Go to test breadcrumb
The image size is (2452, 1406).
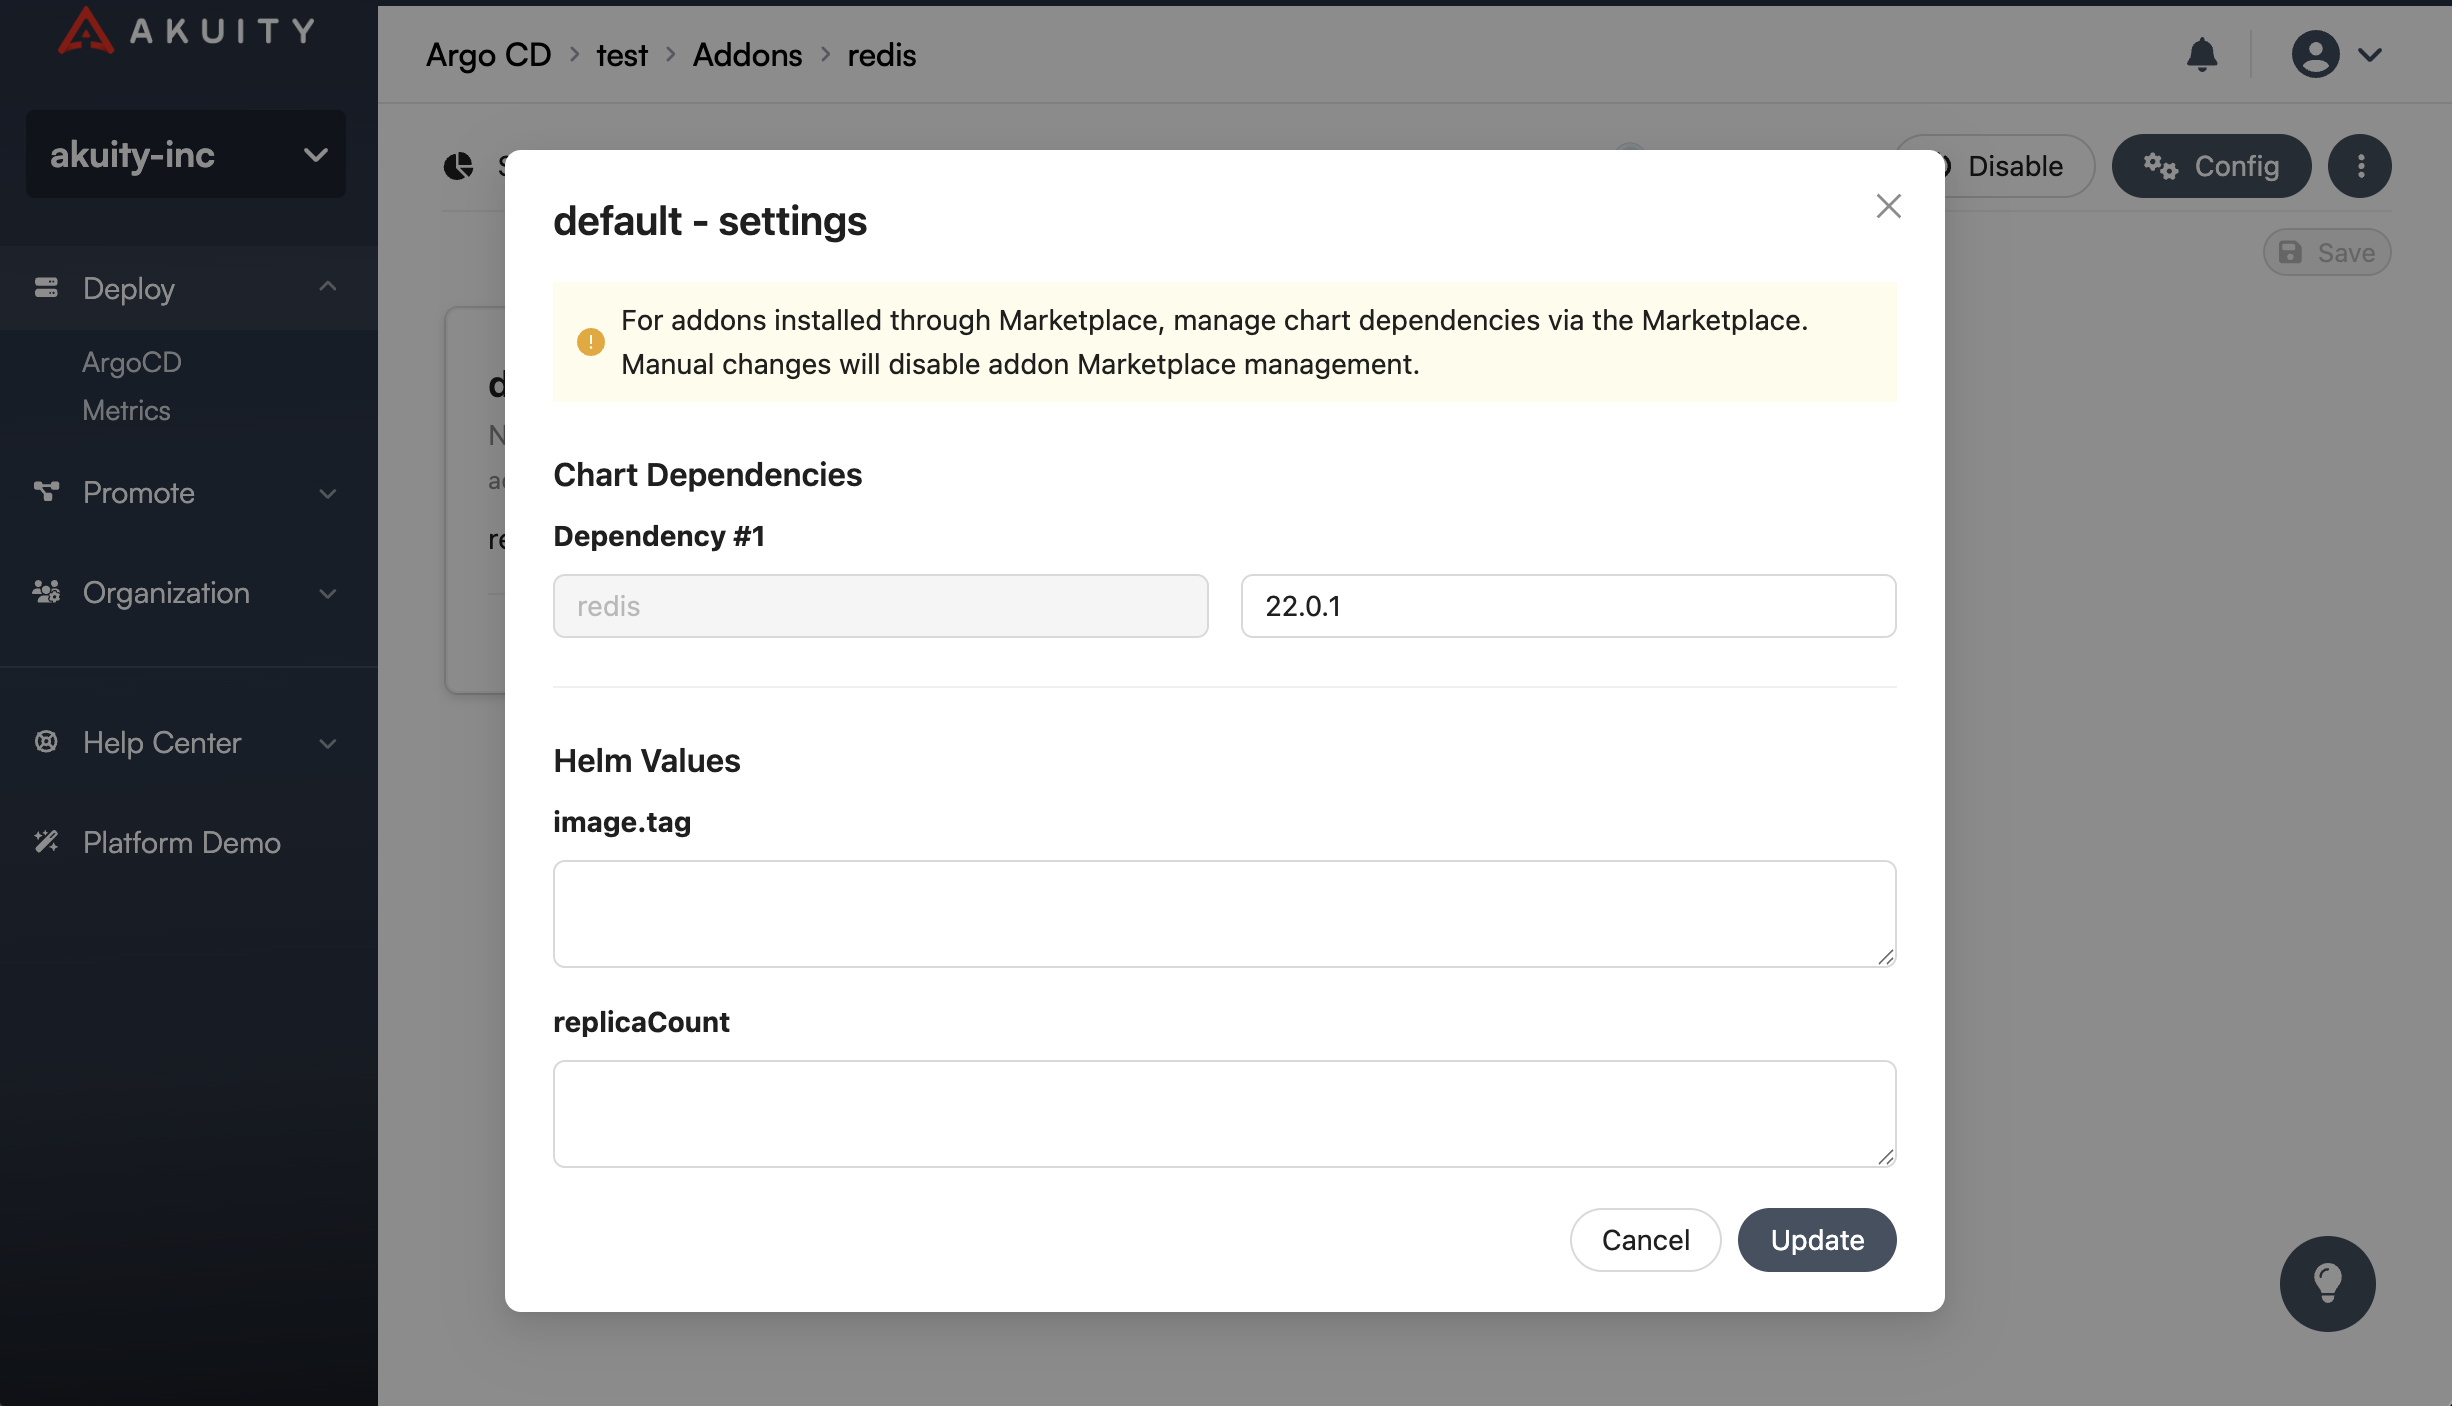click(622, 54)
